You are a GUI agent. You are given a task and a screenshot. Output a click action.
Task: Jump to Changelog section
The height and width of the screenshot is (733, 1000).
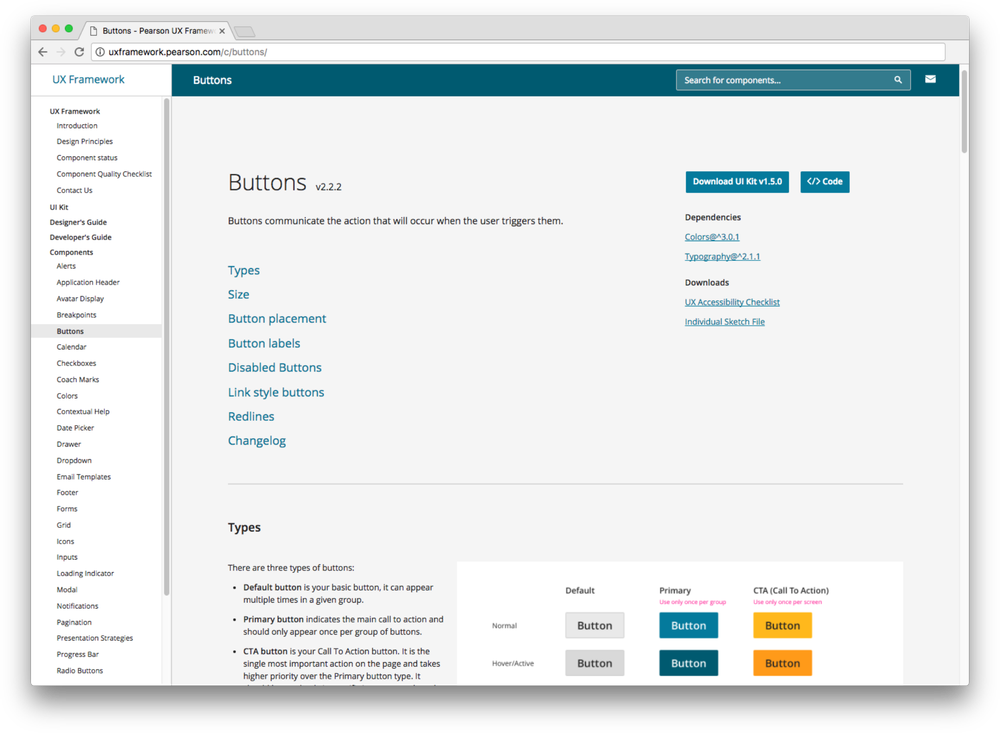257,441
